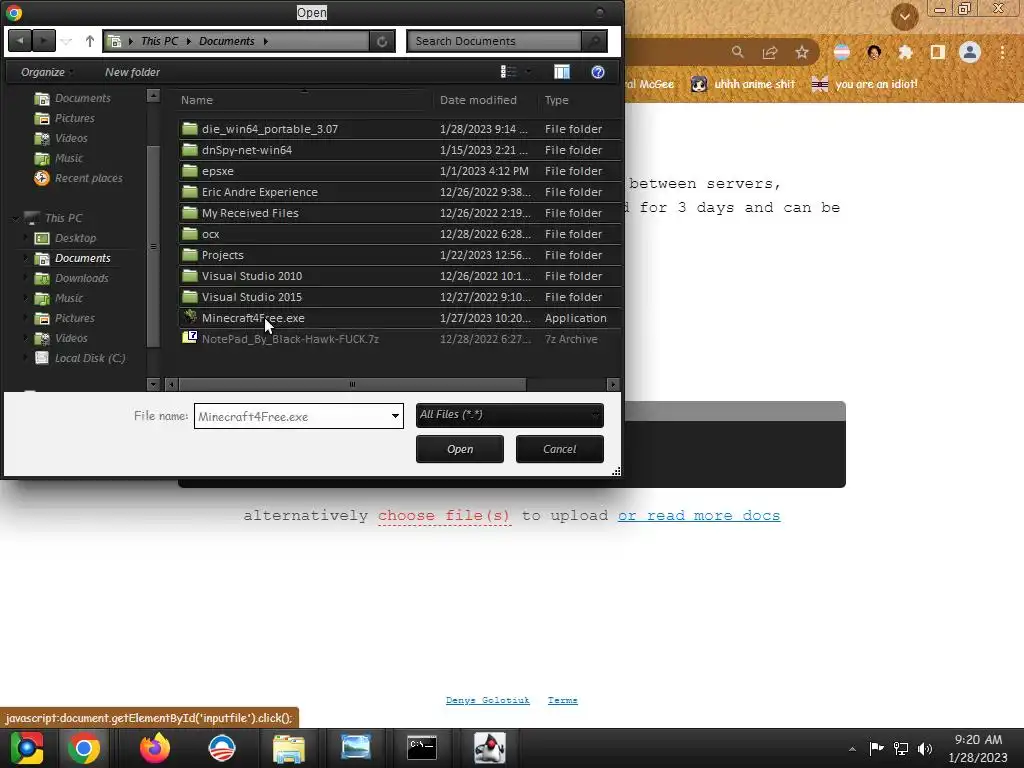Click the search magnifier in Search Documents
The height and width of the screenshot is (768, 1024).
coord(594,41)
